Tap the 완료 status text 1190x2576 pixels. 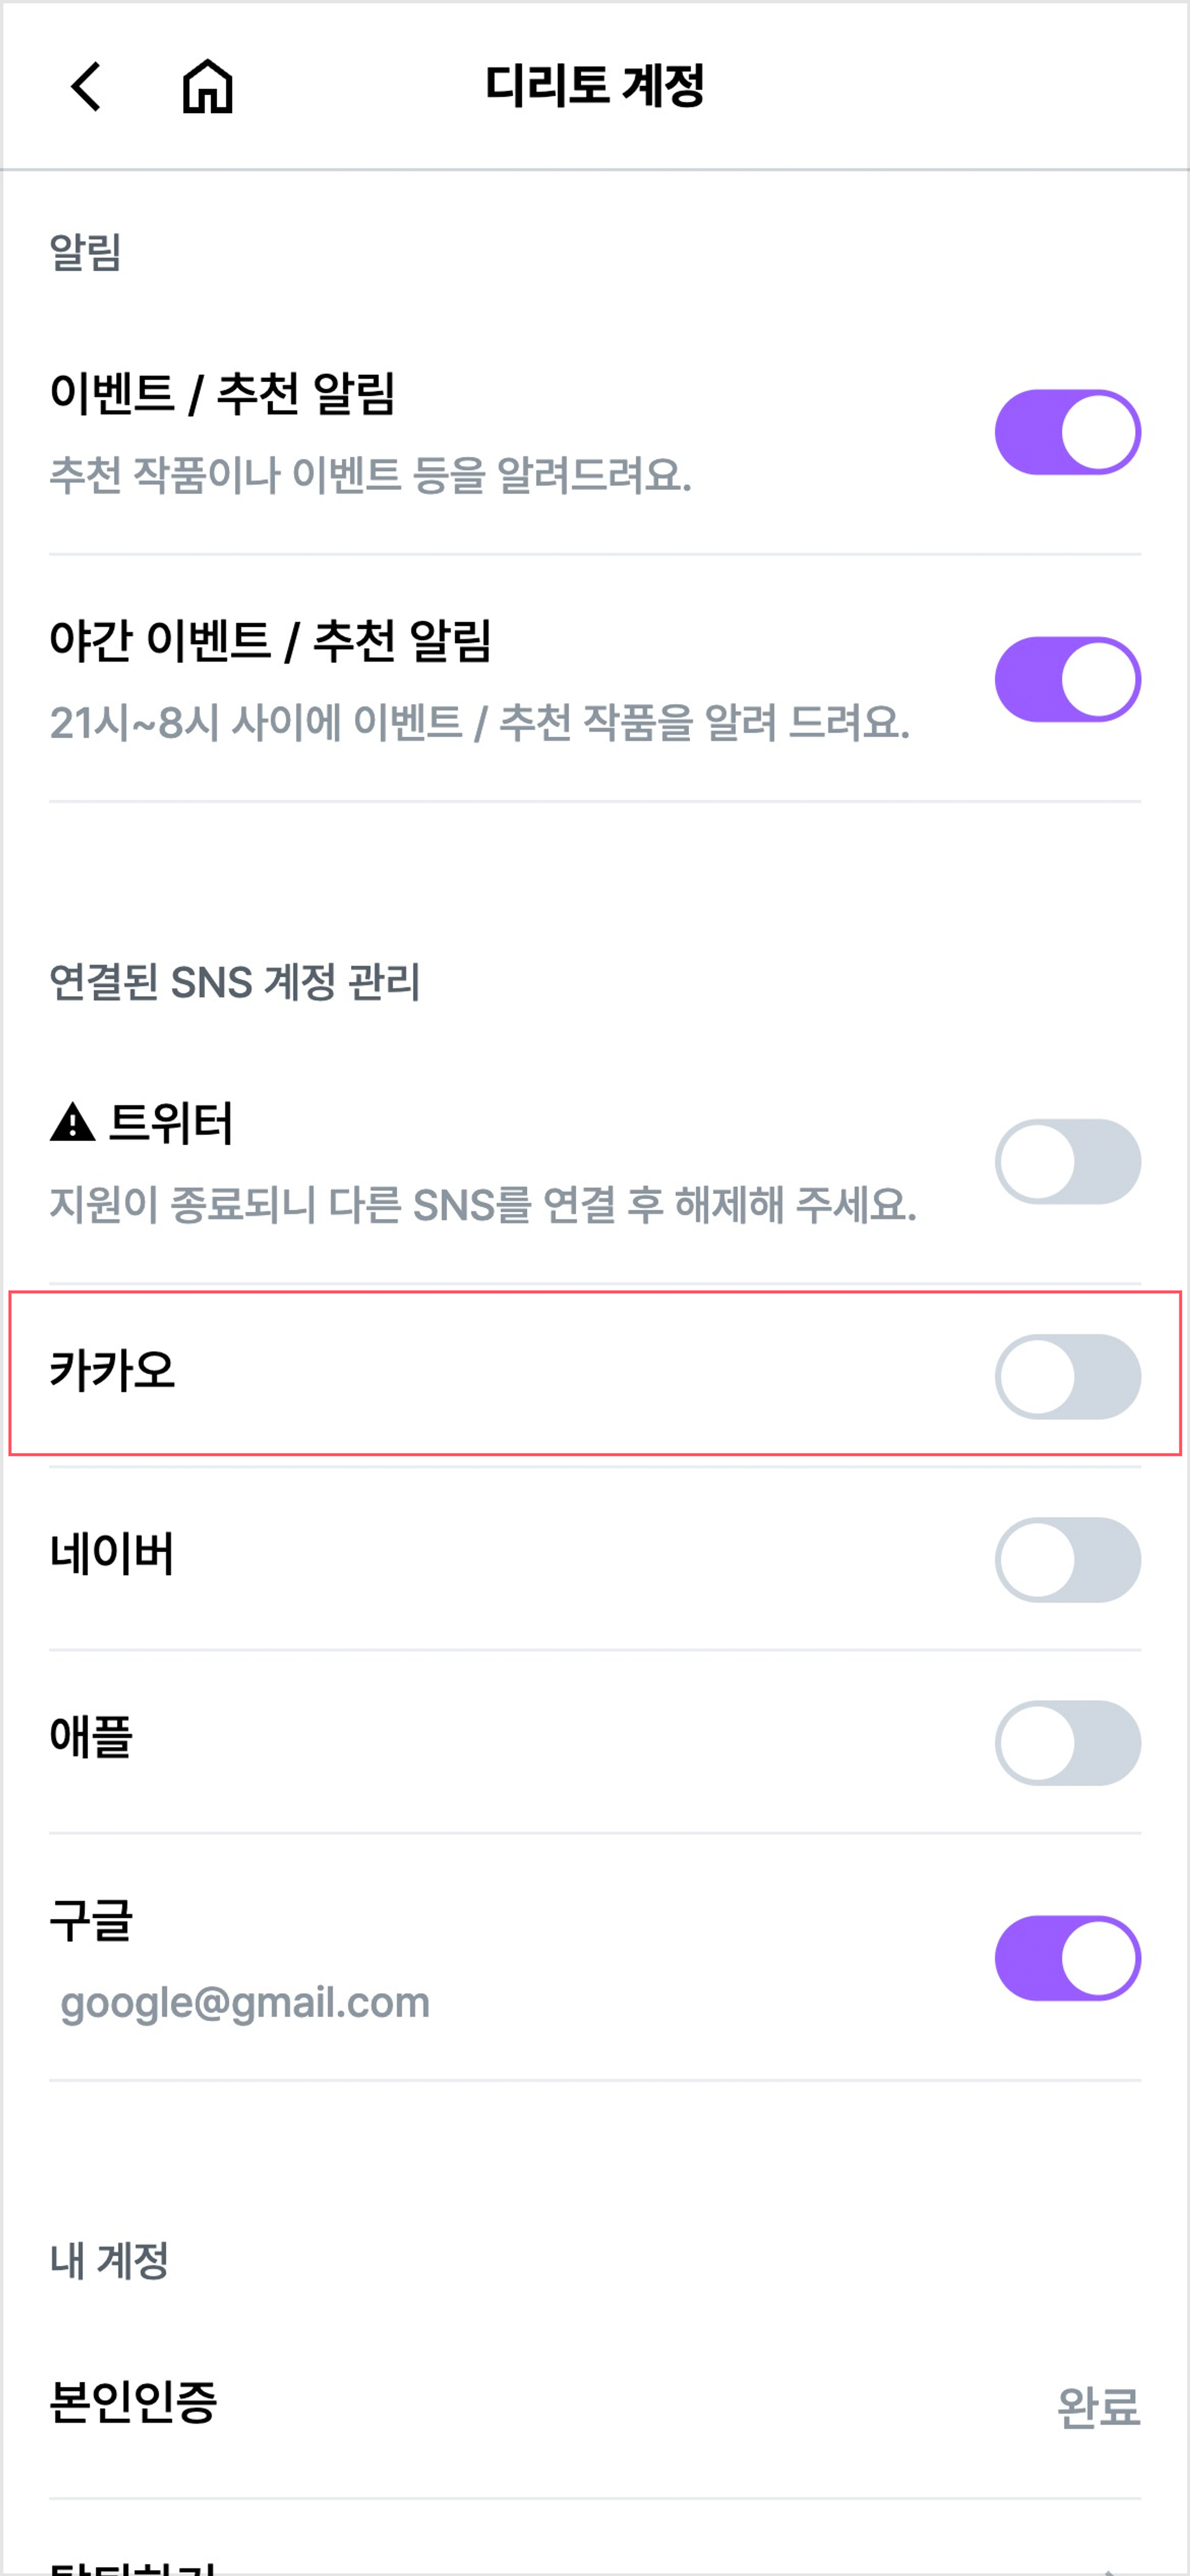[x=1097, y=2406]
